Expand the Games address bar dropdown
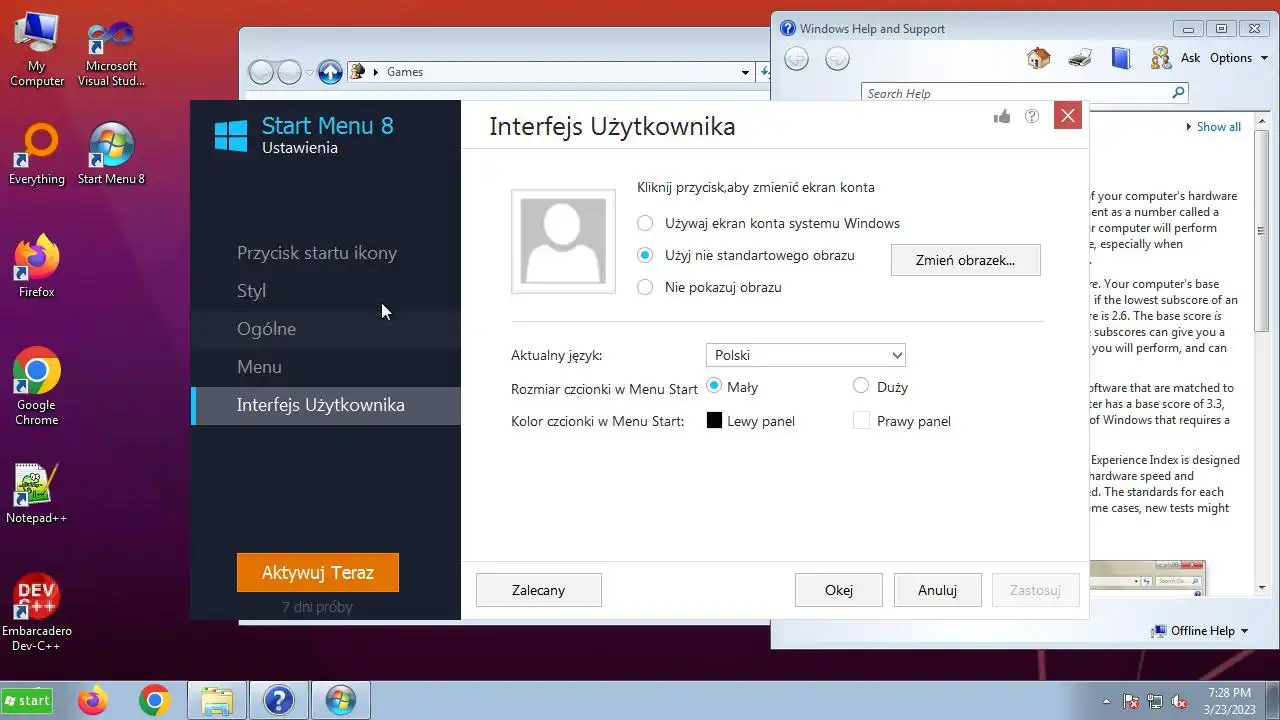1280x720 pixels. click(745, 72)
